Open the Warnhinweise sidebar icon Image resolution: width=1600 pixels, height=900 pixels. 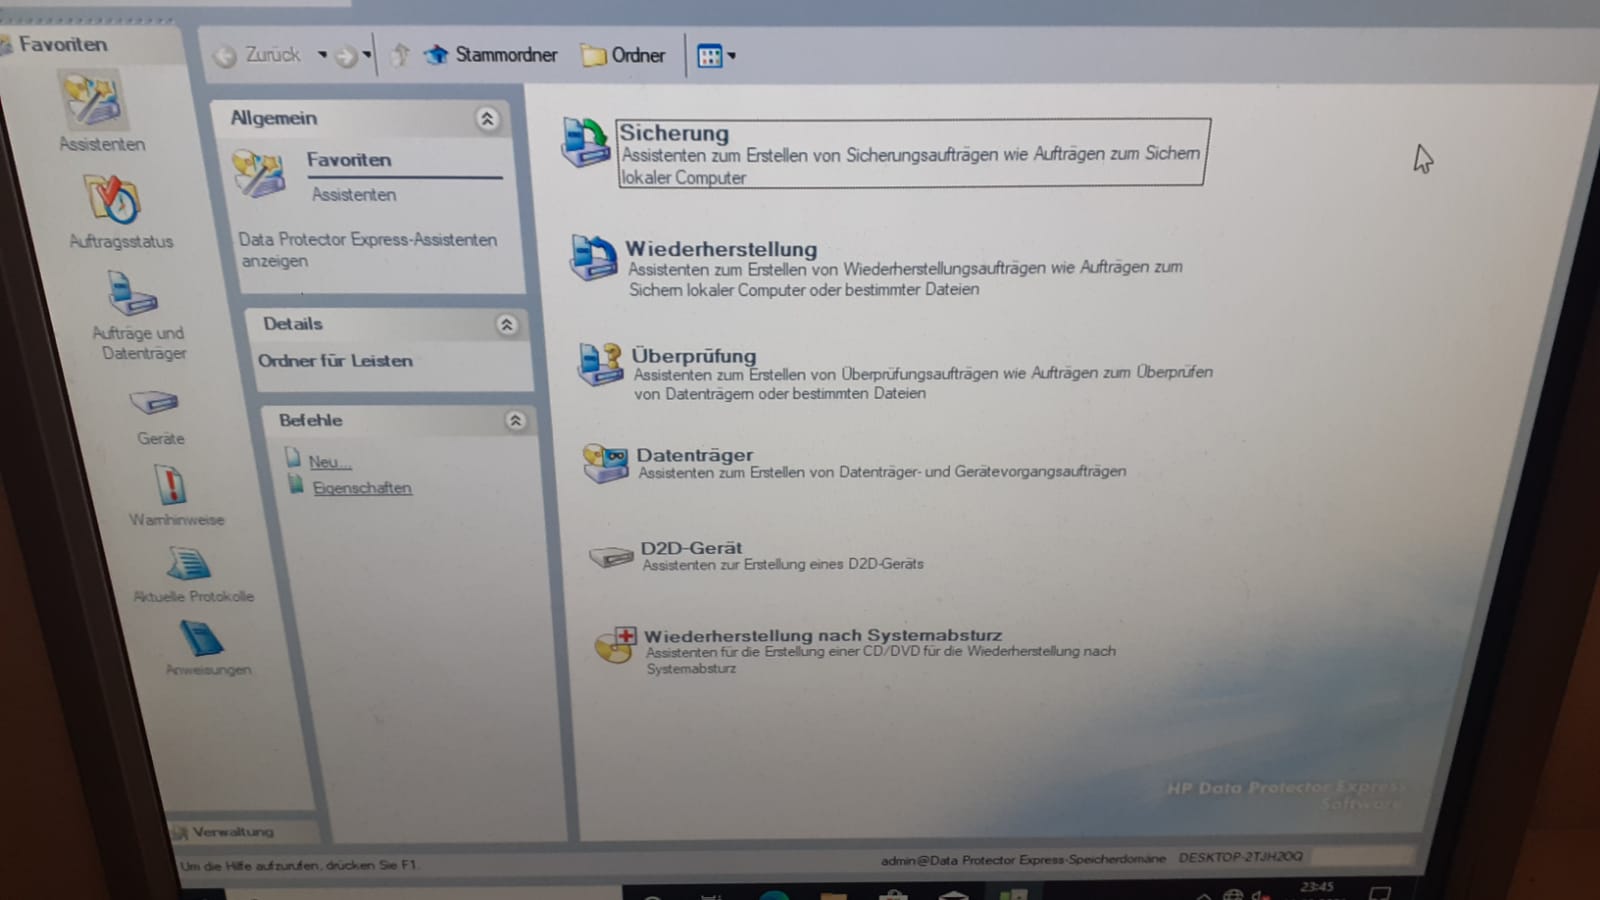pos(172,487)
